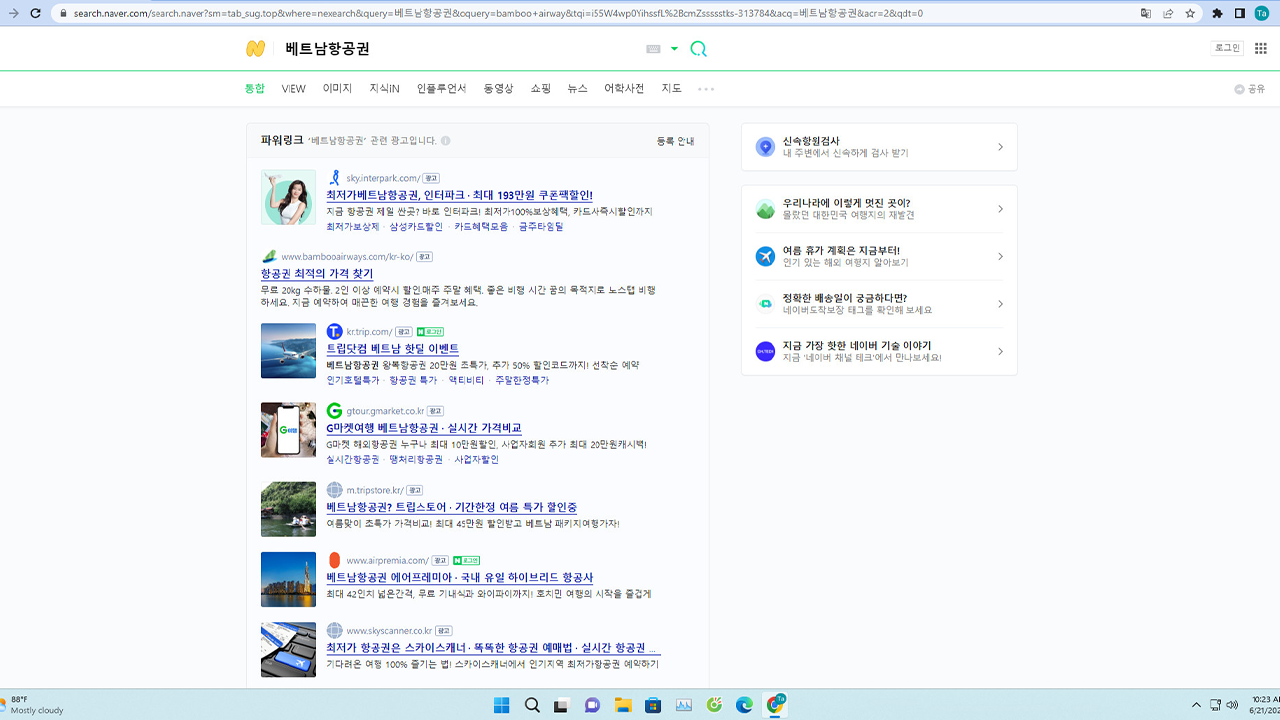Image resolution: width=1280 pixels, height=720 pixels.
Task: Switch to the 지도 tab
Action: click(671, 89)
